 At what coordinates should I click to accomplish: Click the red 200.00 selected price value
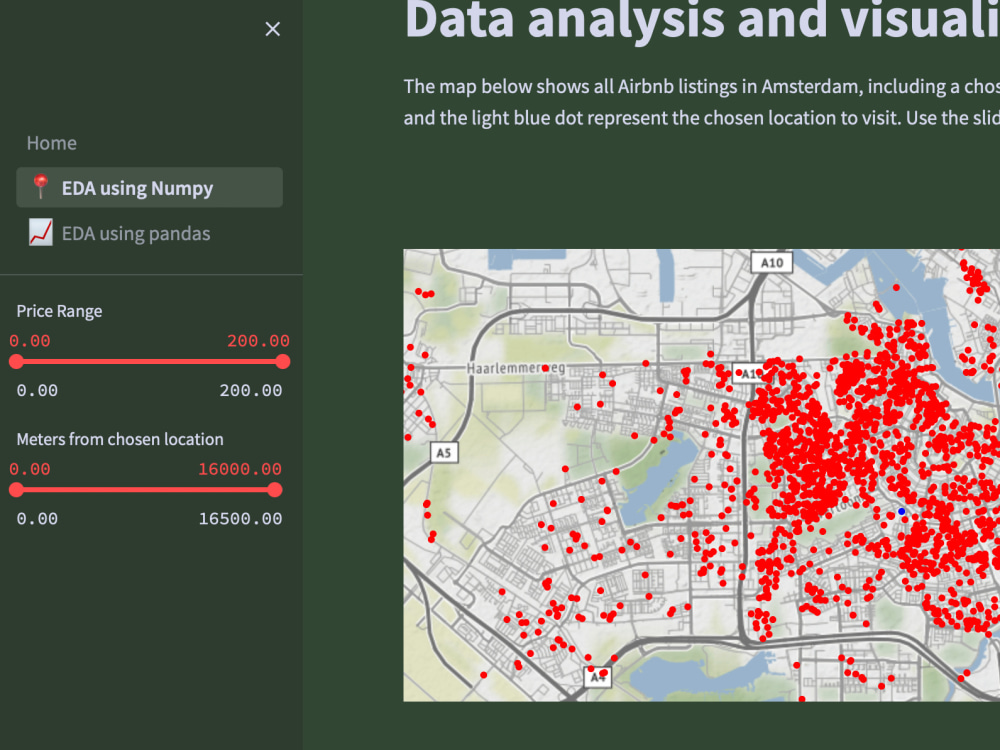(x=258, y=341)
